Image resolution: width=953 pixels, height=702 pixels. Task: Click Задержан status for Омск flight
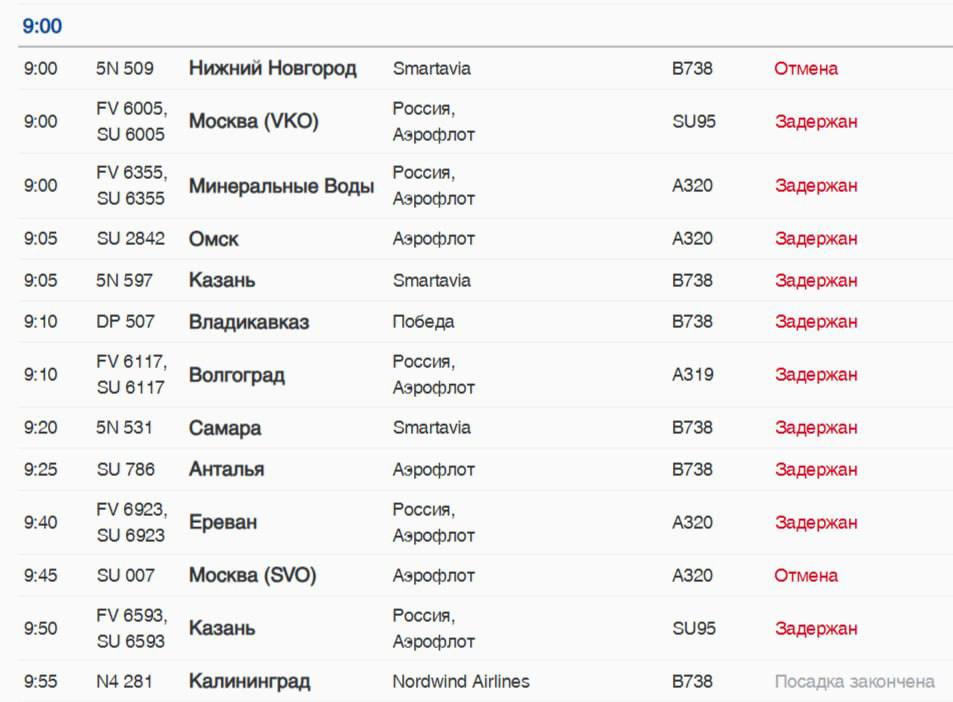pos(816,239)
